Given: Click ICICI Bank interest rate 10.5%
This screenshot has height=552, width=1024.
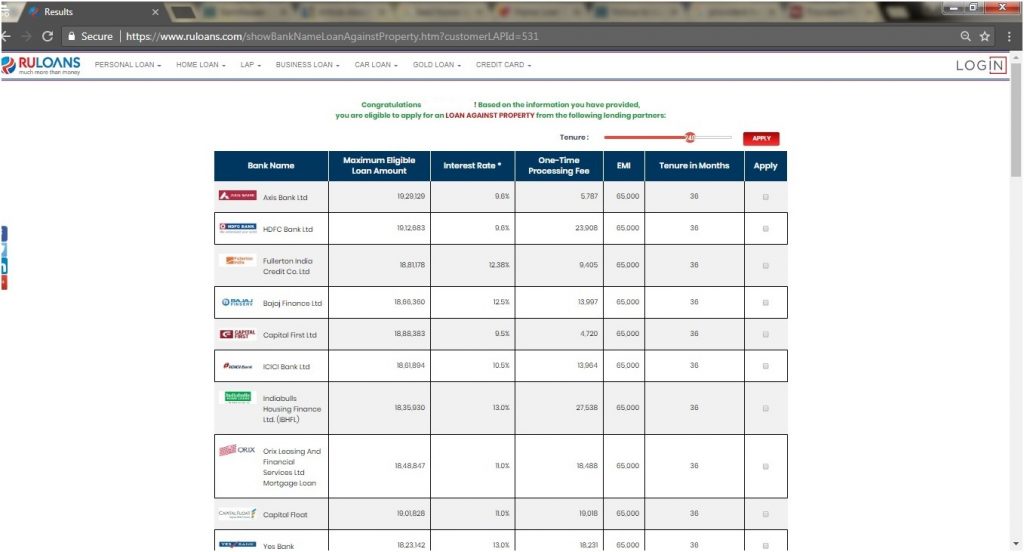Looking at the screenshot, I should click(x=501, y=366).
